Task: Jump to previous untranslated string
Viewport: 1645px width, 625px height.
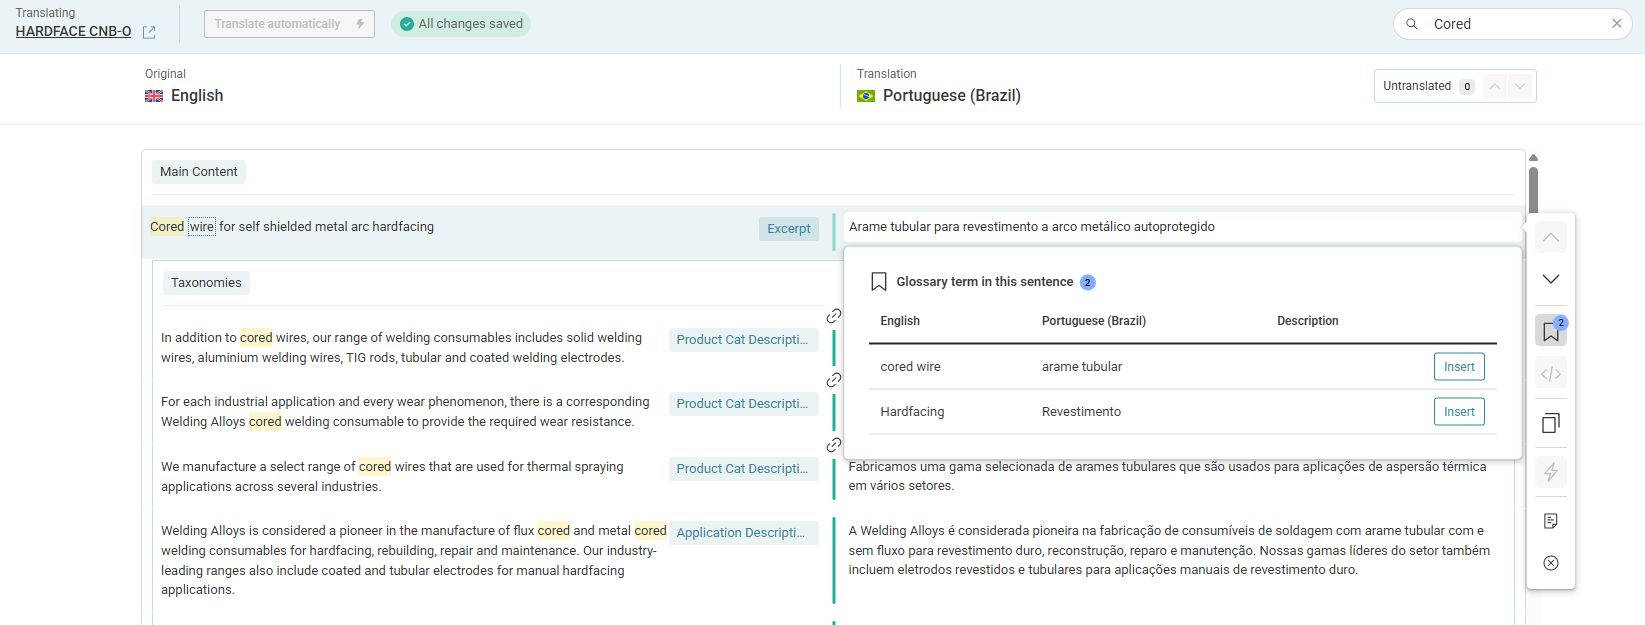Action: pyautogui.click(x=1494, y=86)
